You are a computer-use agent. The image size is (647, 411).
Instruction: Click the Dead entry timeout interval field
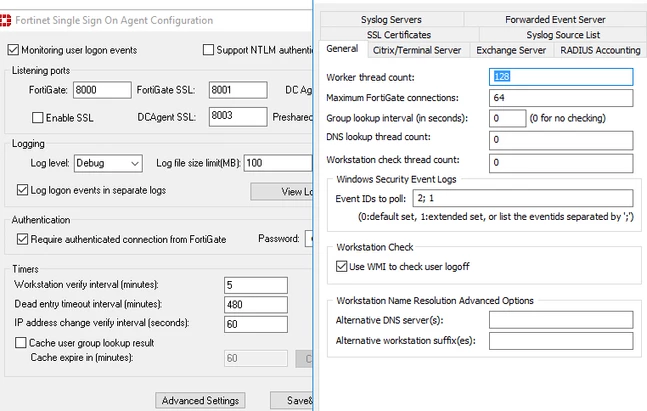(256, 305)
